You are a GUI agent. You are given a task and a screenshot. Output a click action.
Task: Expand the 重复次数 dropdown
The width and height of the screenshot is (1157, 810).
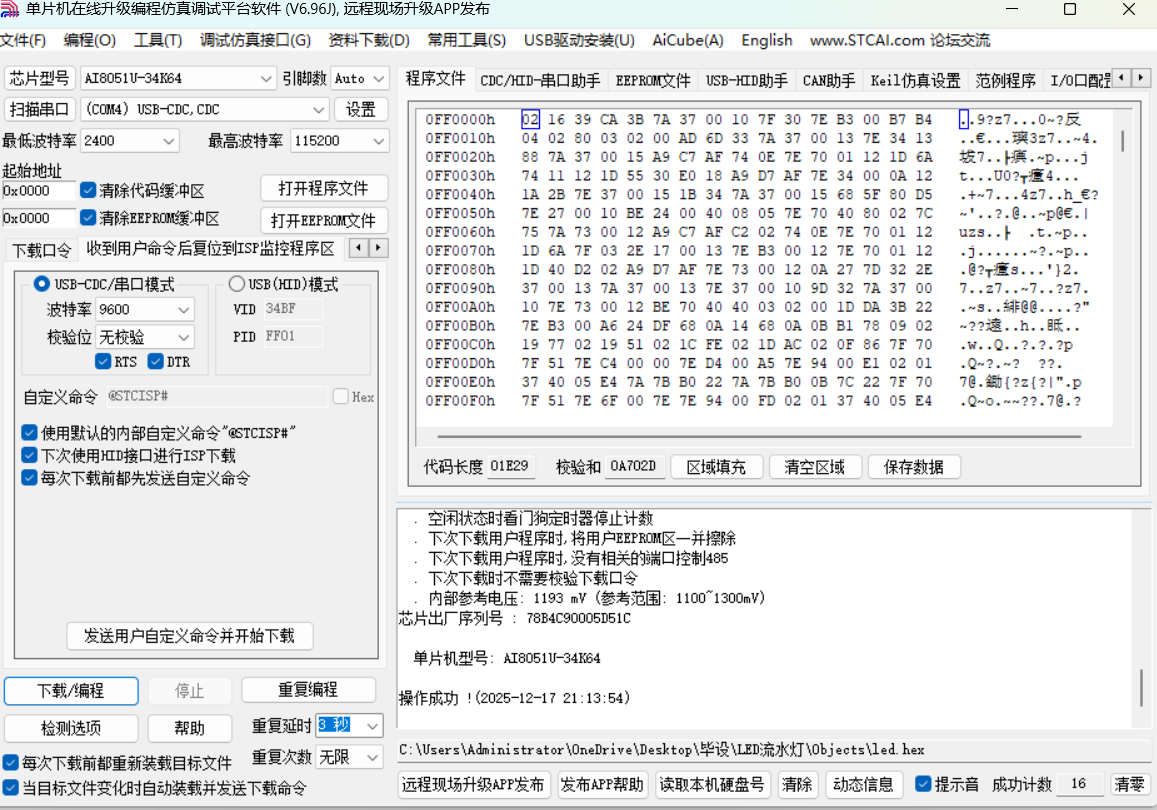pyautogui.click(x=371, y=757)
